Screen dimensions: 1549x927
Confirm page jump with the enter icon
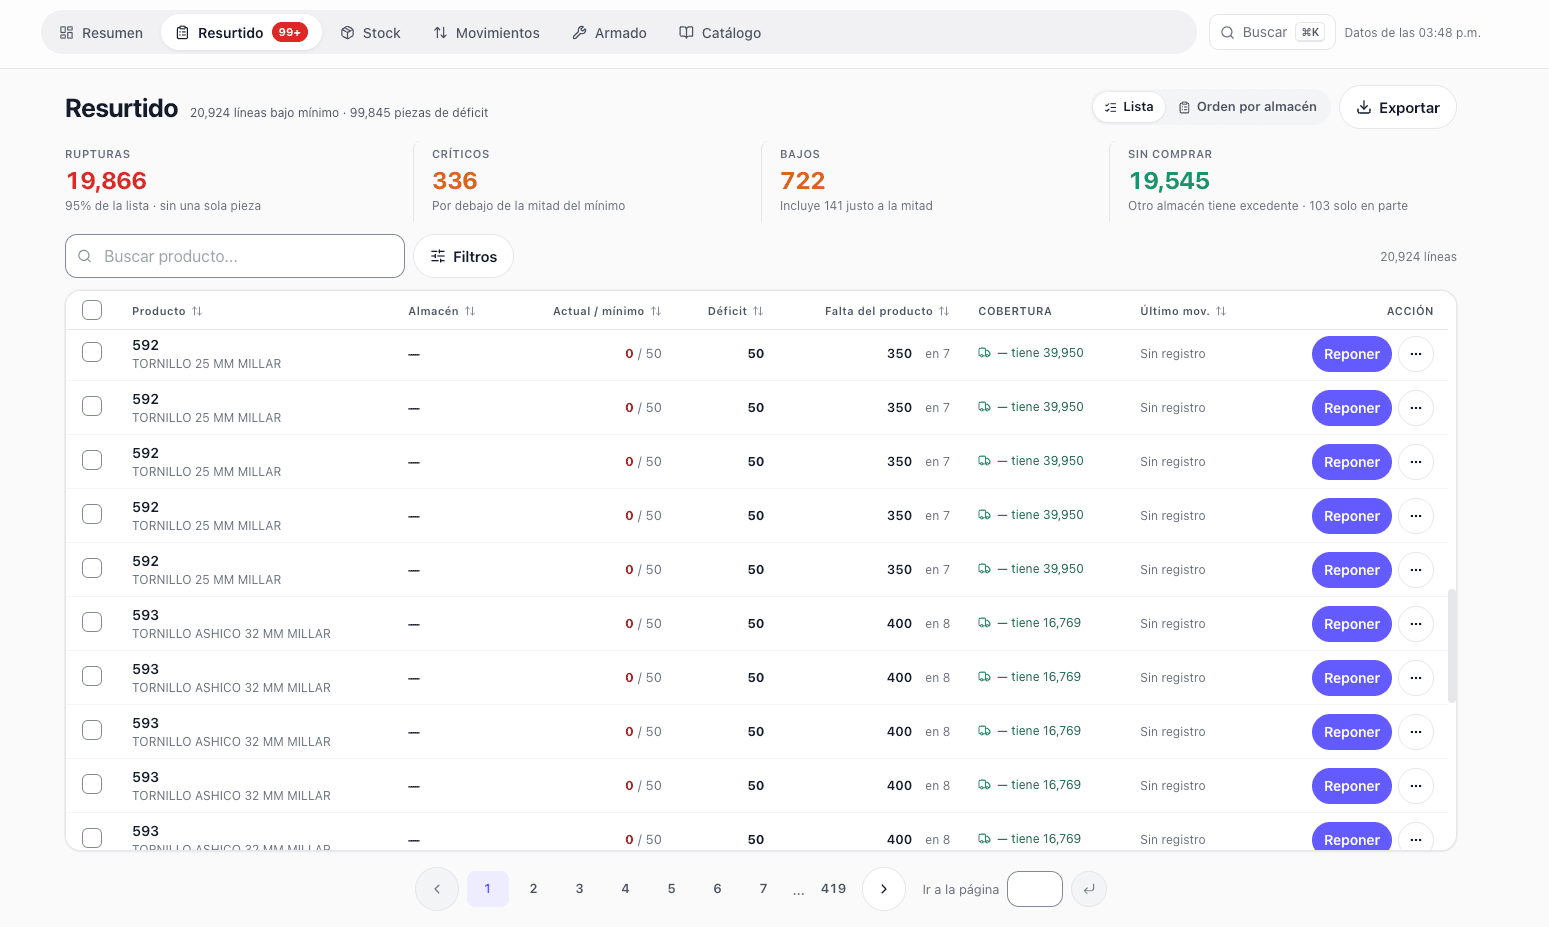point(1089,889)
